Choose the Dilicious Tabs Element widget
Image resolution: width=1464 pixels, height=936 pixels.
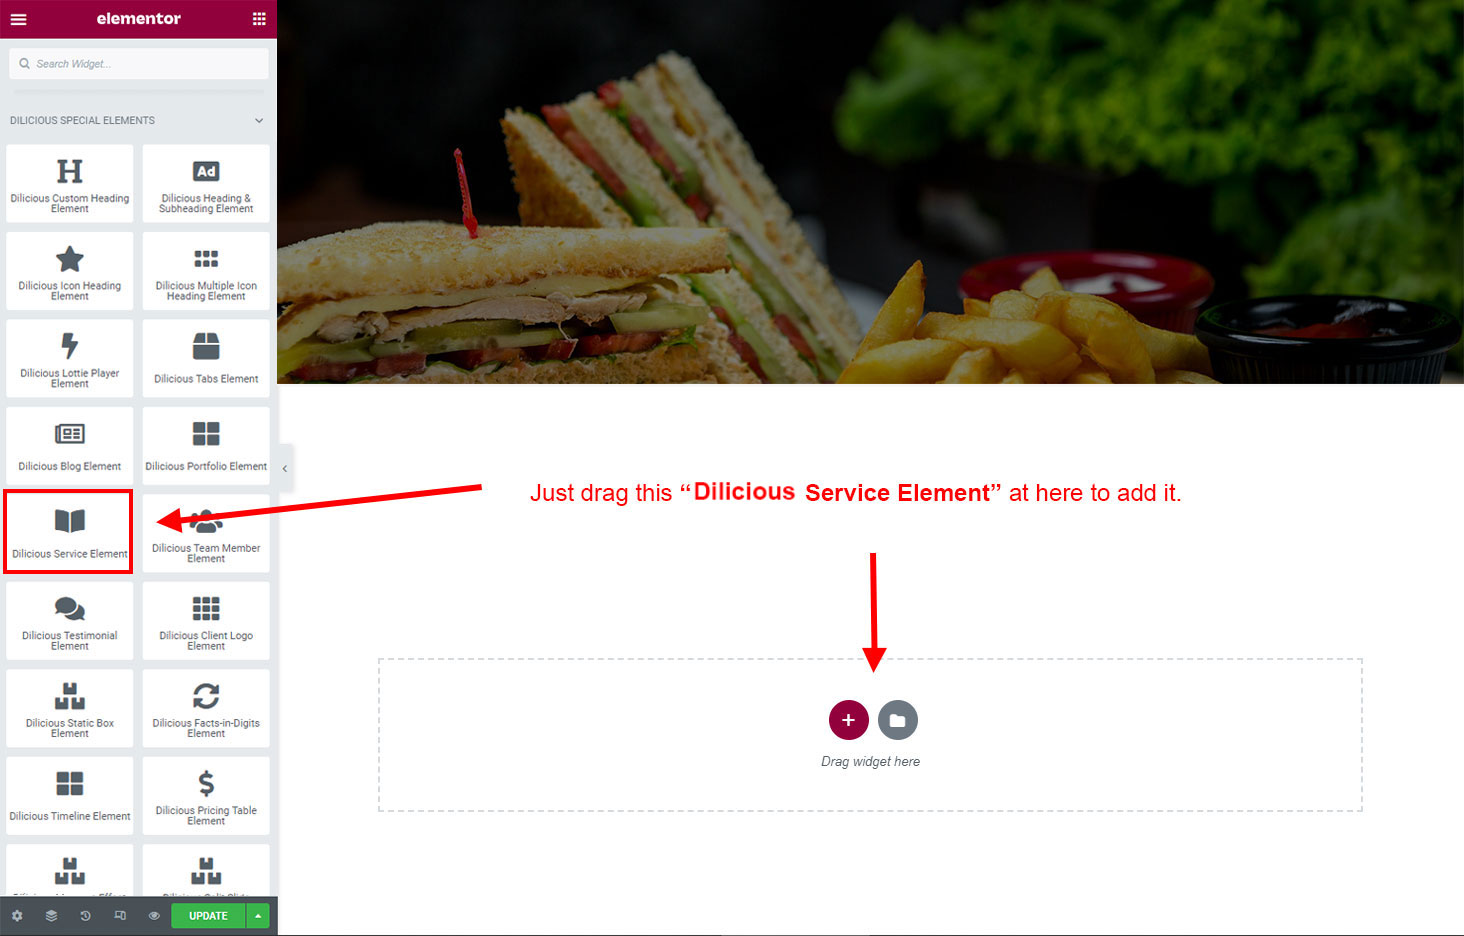point(206,358)
